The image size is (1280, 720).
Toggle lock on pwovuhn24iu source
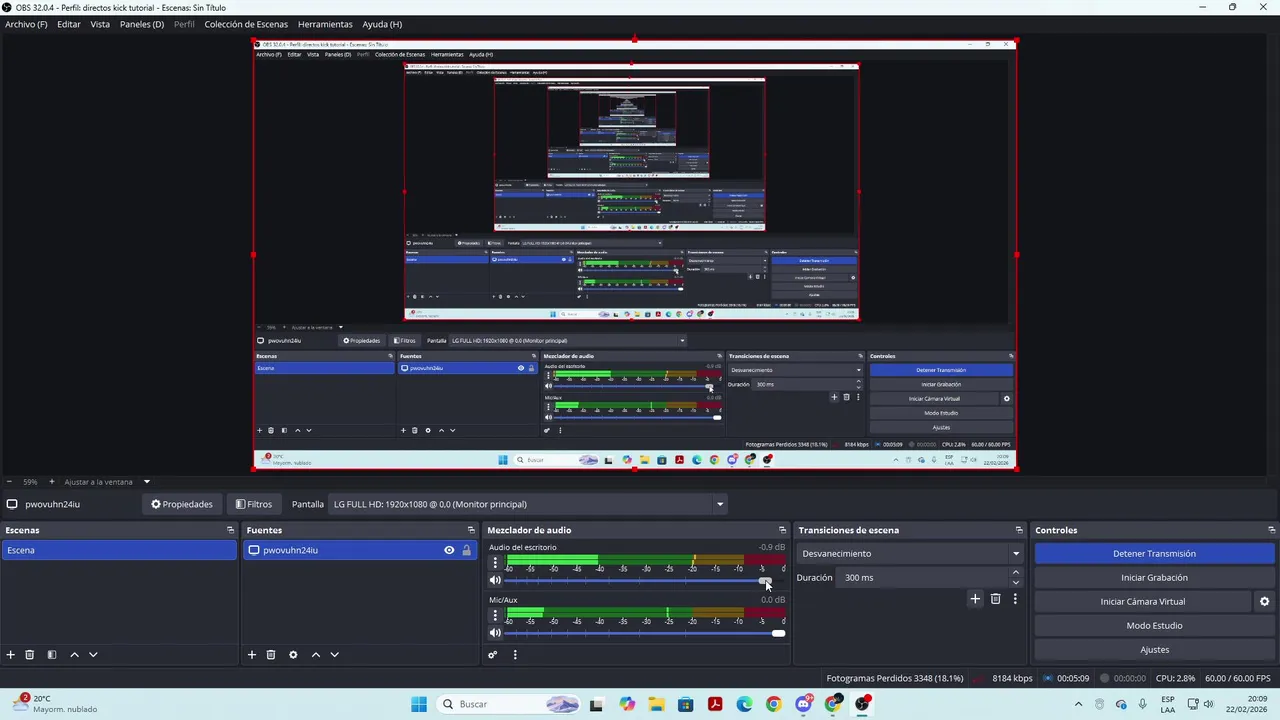tap(466, 550)
